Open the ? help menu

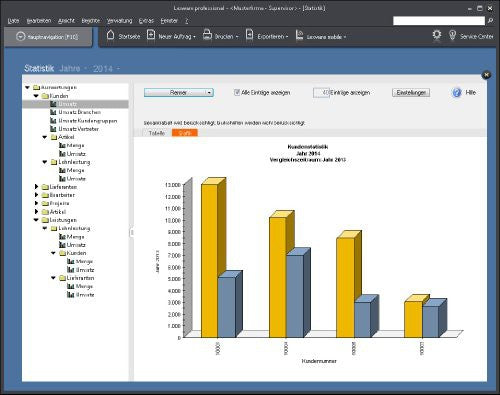pyautogui.click(x=187, y=21)
